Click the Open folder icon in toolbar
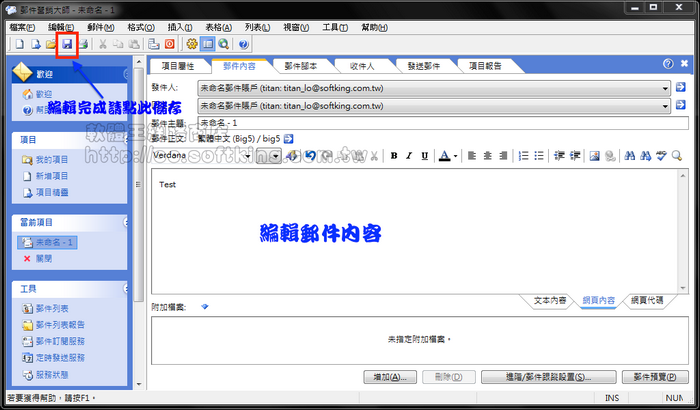The height and width of the screenshot is (410, 700). (x=51, y=45)
